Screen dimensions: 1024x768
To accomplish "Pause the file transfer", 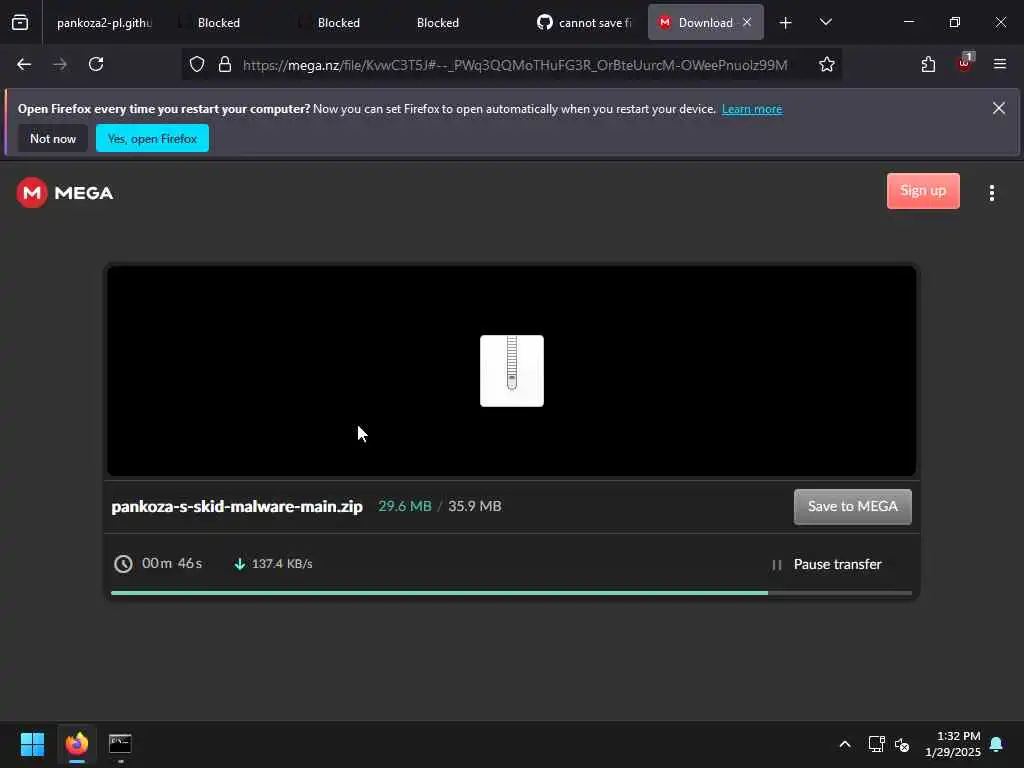I will [x=827, y=564].
